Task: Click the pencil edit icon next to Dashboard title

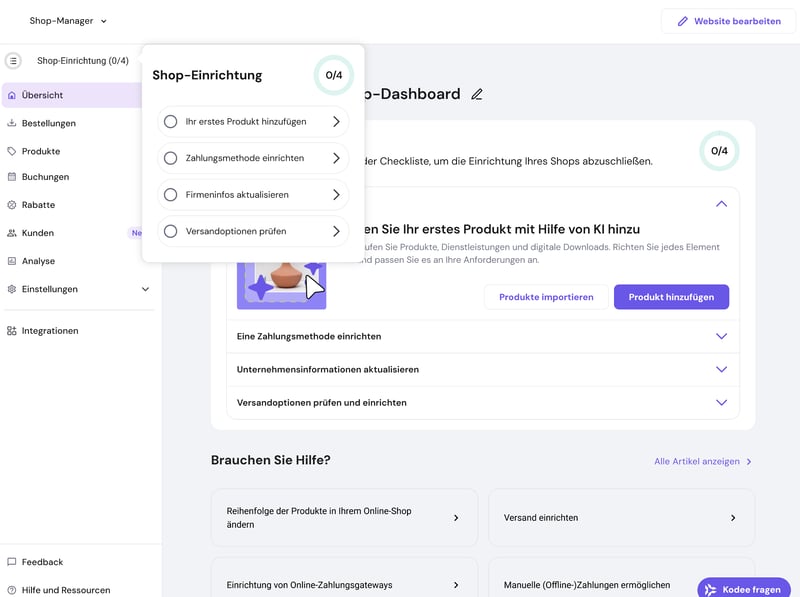Action: coord(477,94)
